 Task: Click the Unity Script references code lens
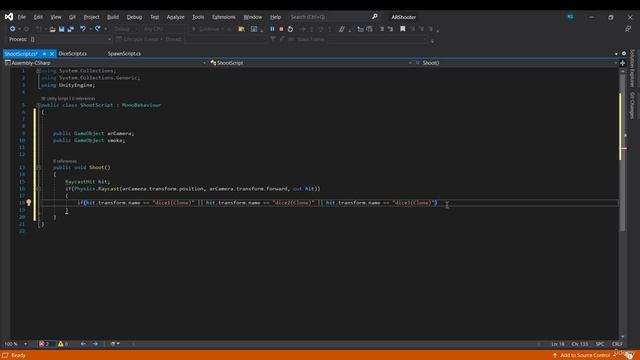point(68,99)
